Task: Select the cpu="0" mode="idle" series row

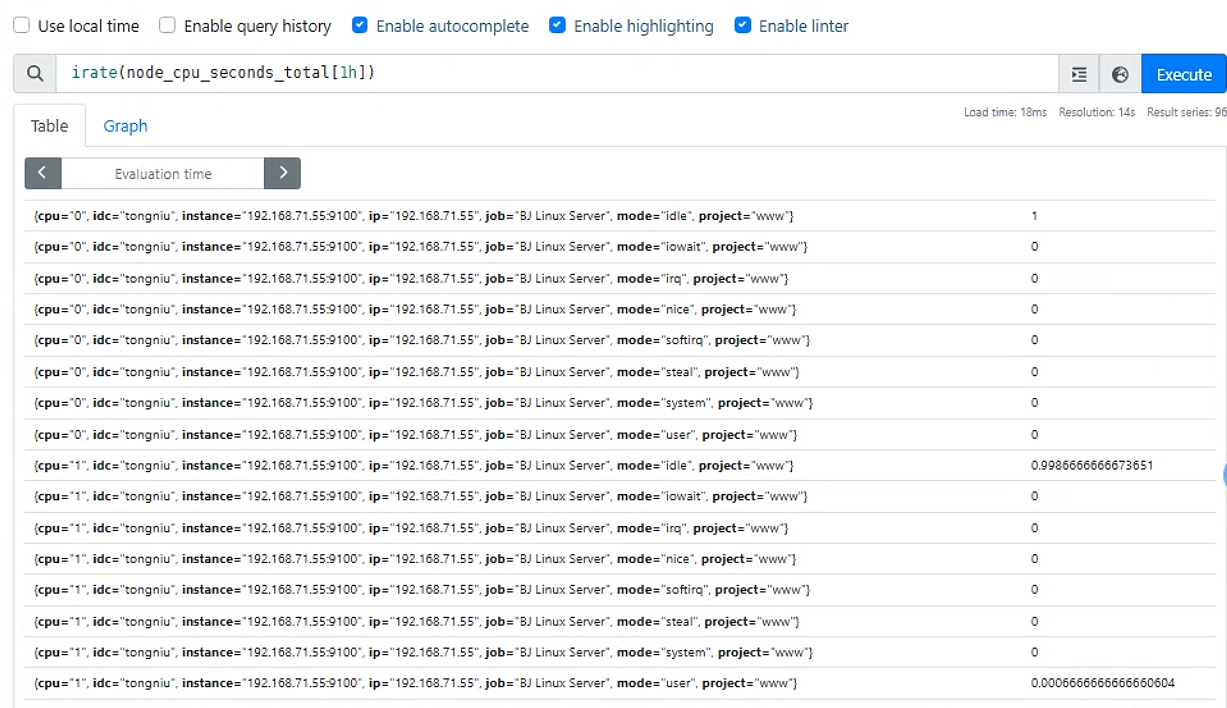Action: point(620,216)
